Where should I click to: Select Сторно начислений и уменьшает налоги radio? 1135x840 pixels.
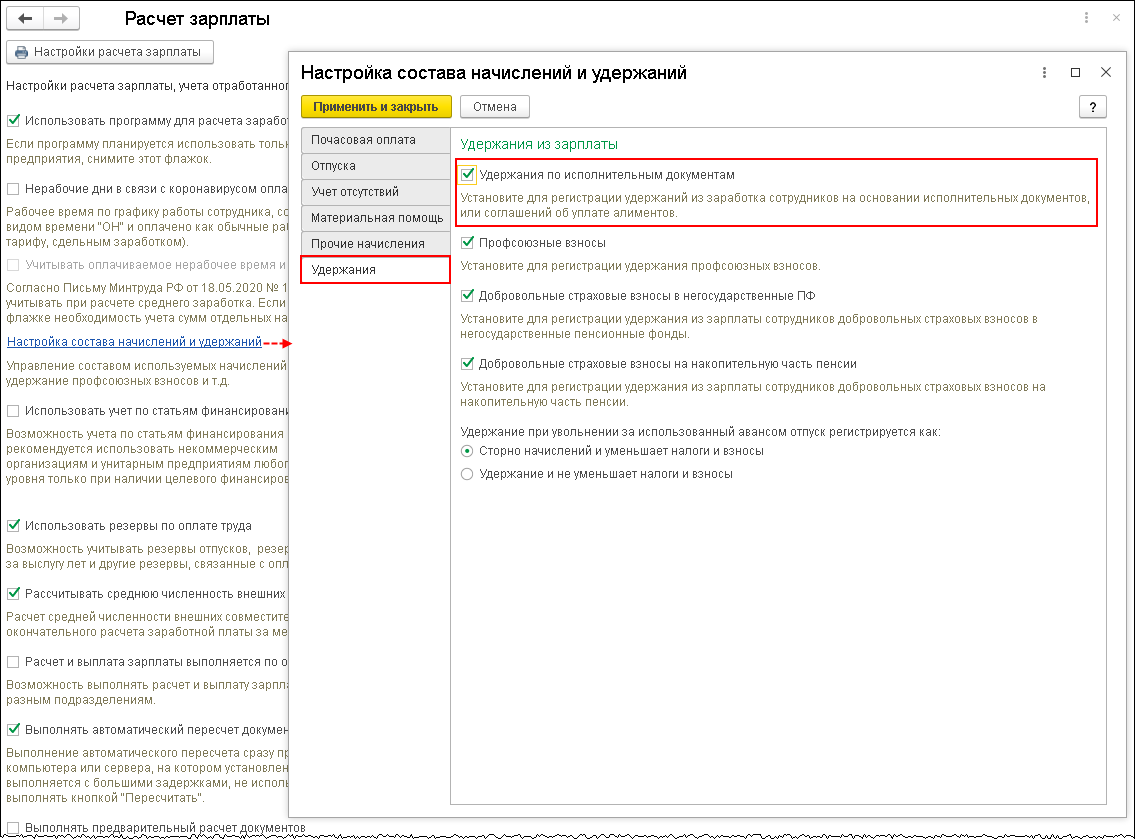pyautogui.click(x=467, y=451)
